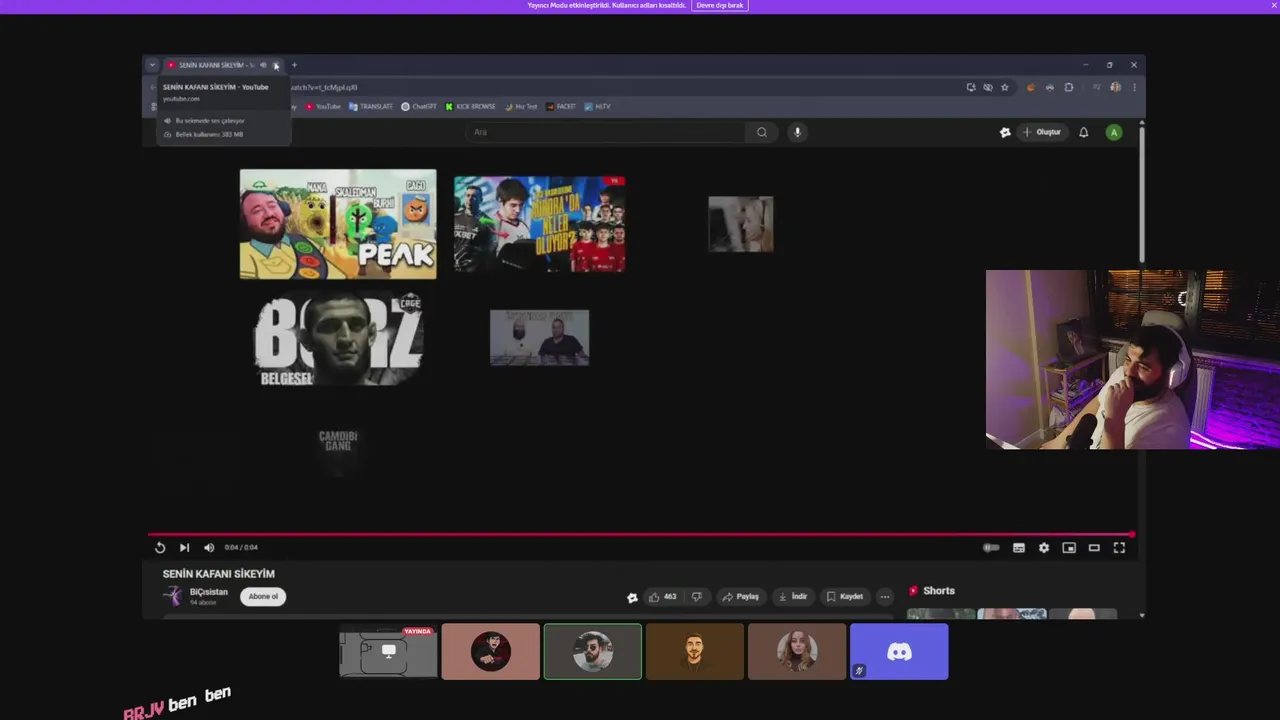Mute the YouTube player volume

click(x=209, y=547)
